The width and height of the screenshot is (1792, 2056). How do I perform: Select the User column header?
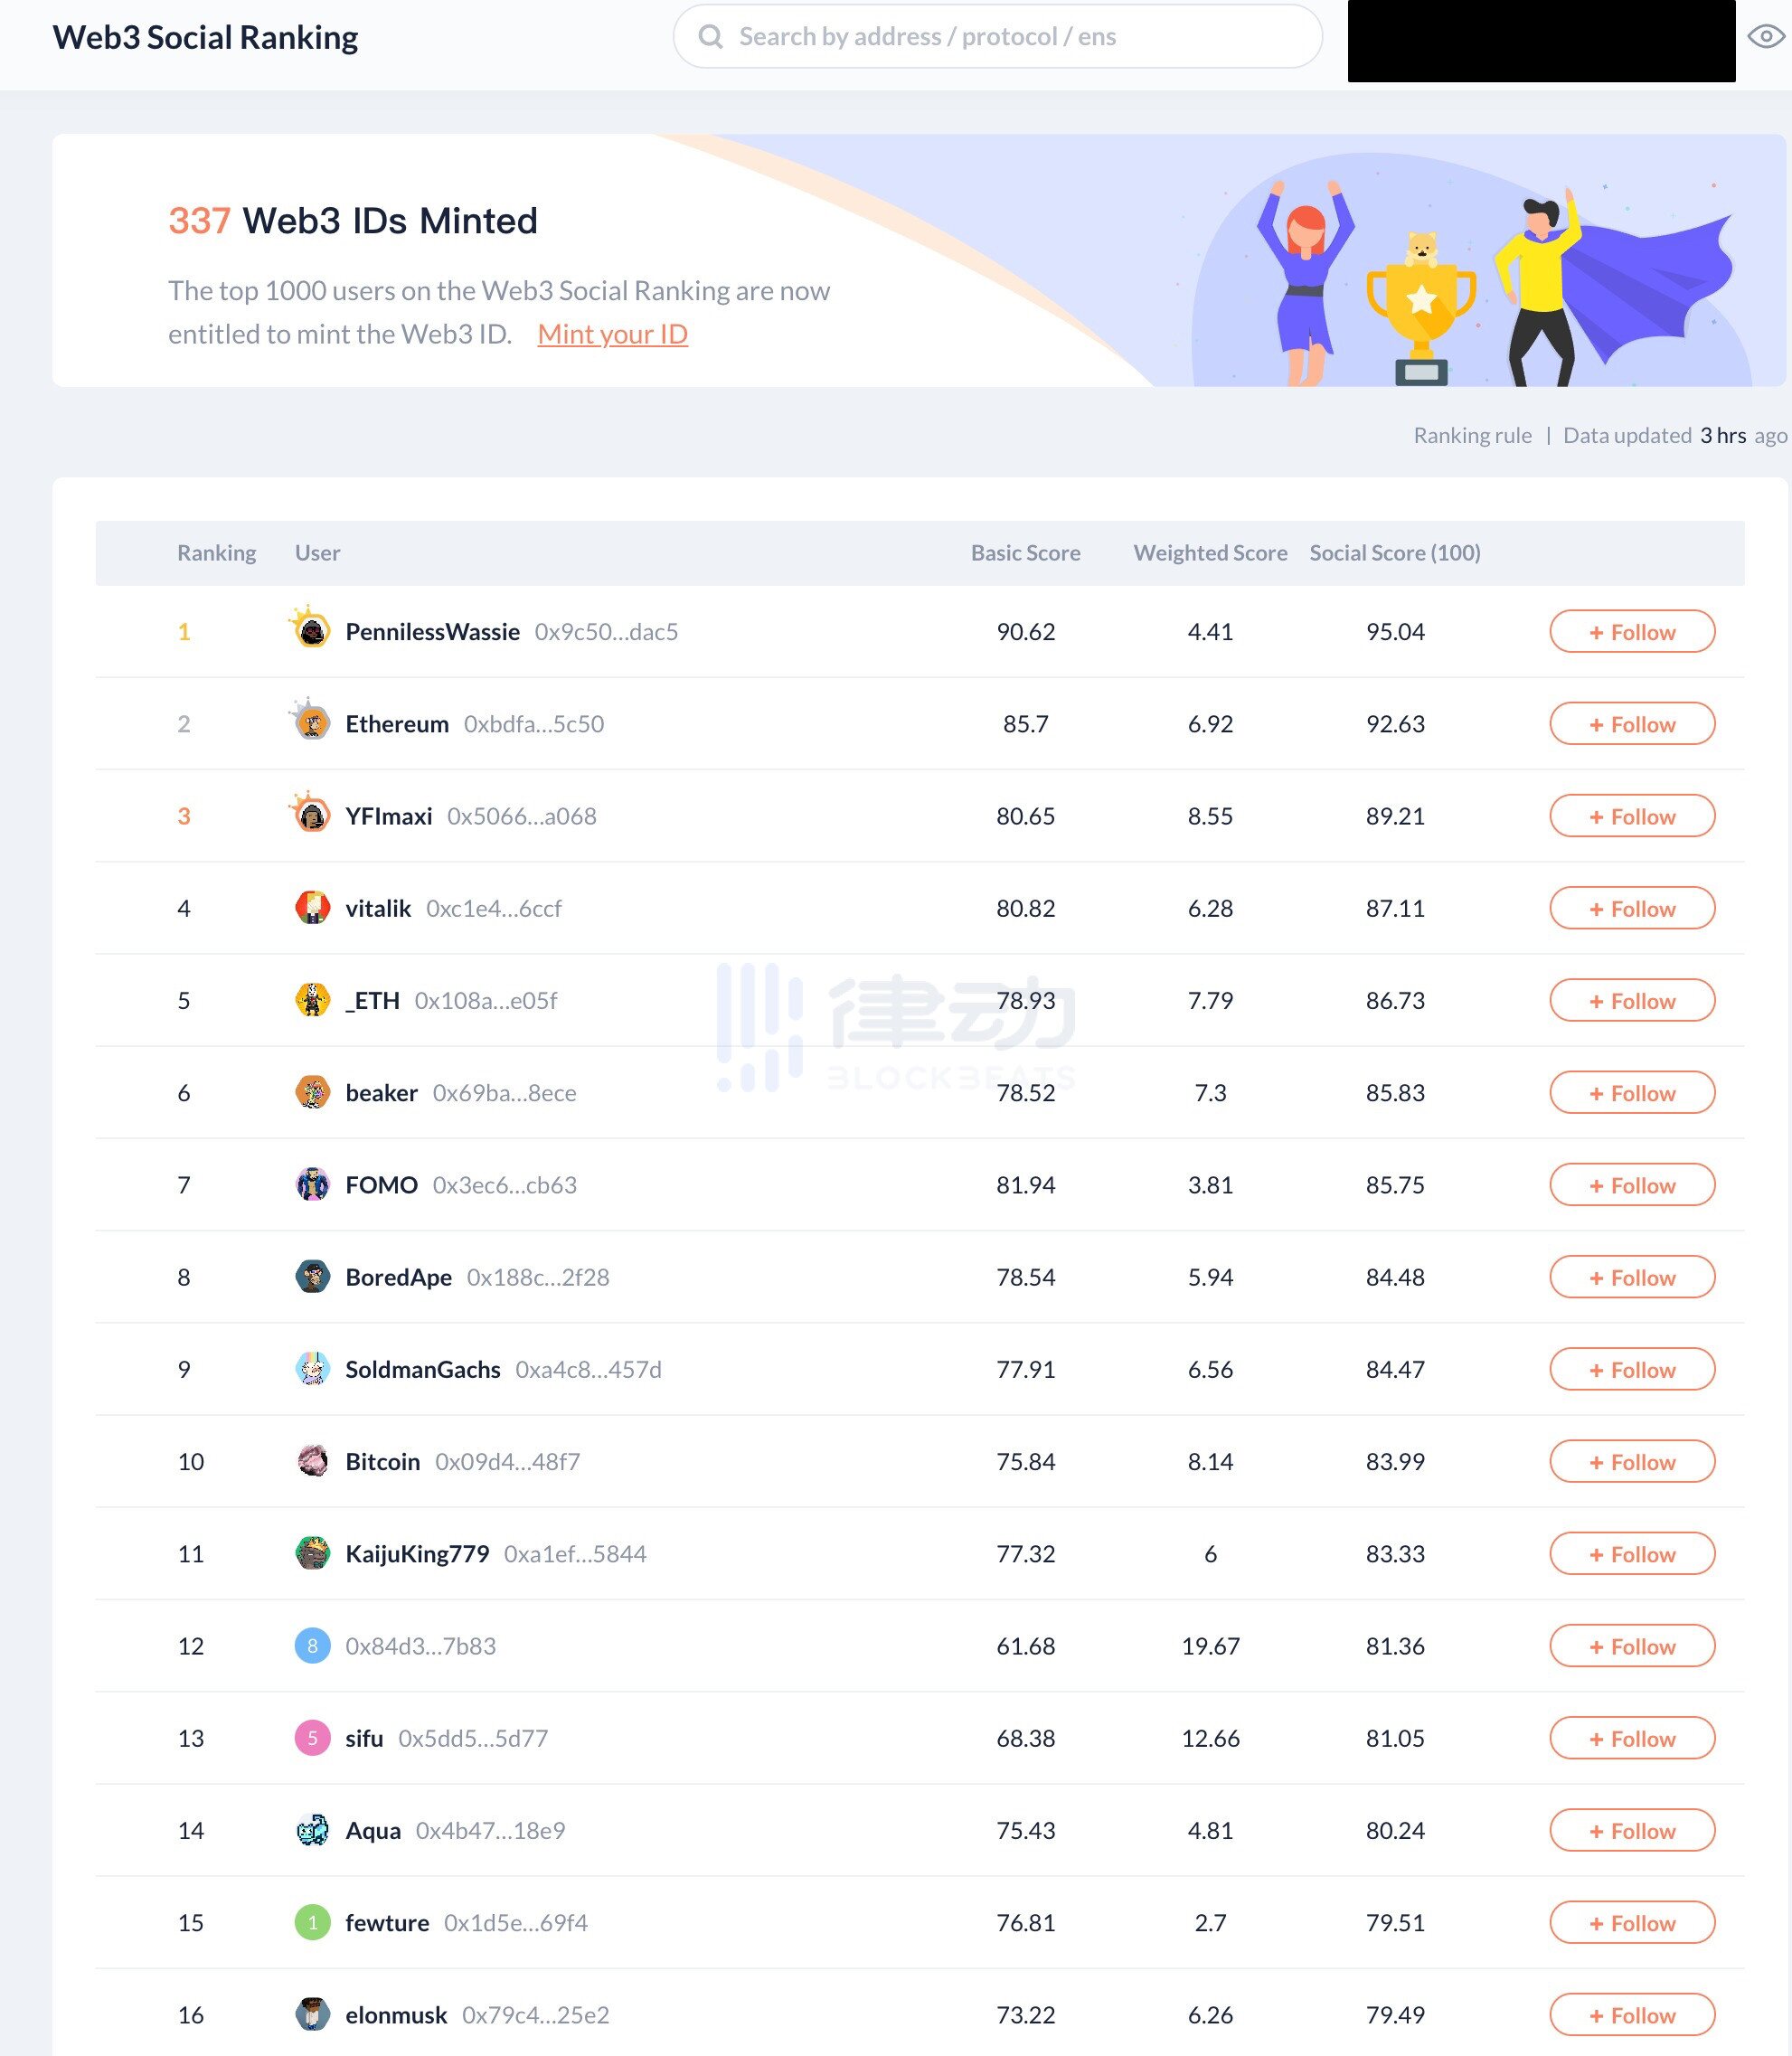click(x=316, y=551)
